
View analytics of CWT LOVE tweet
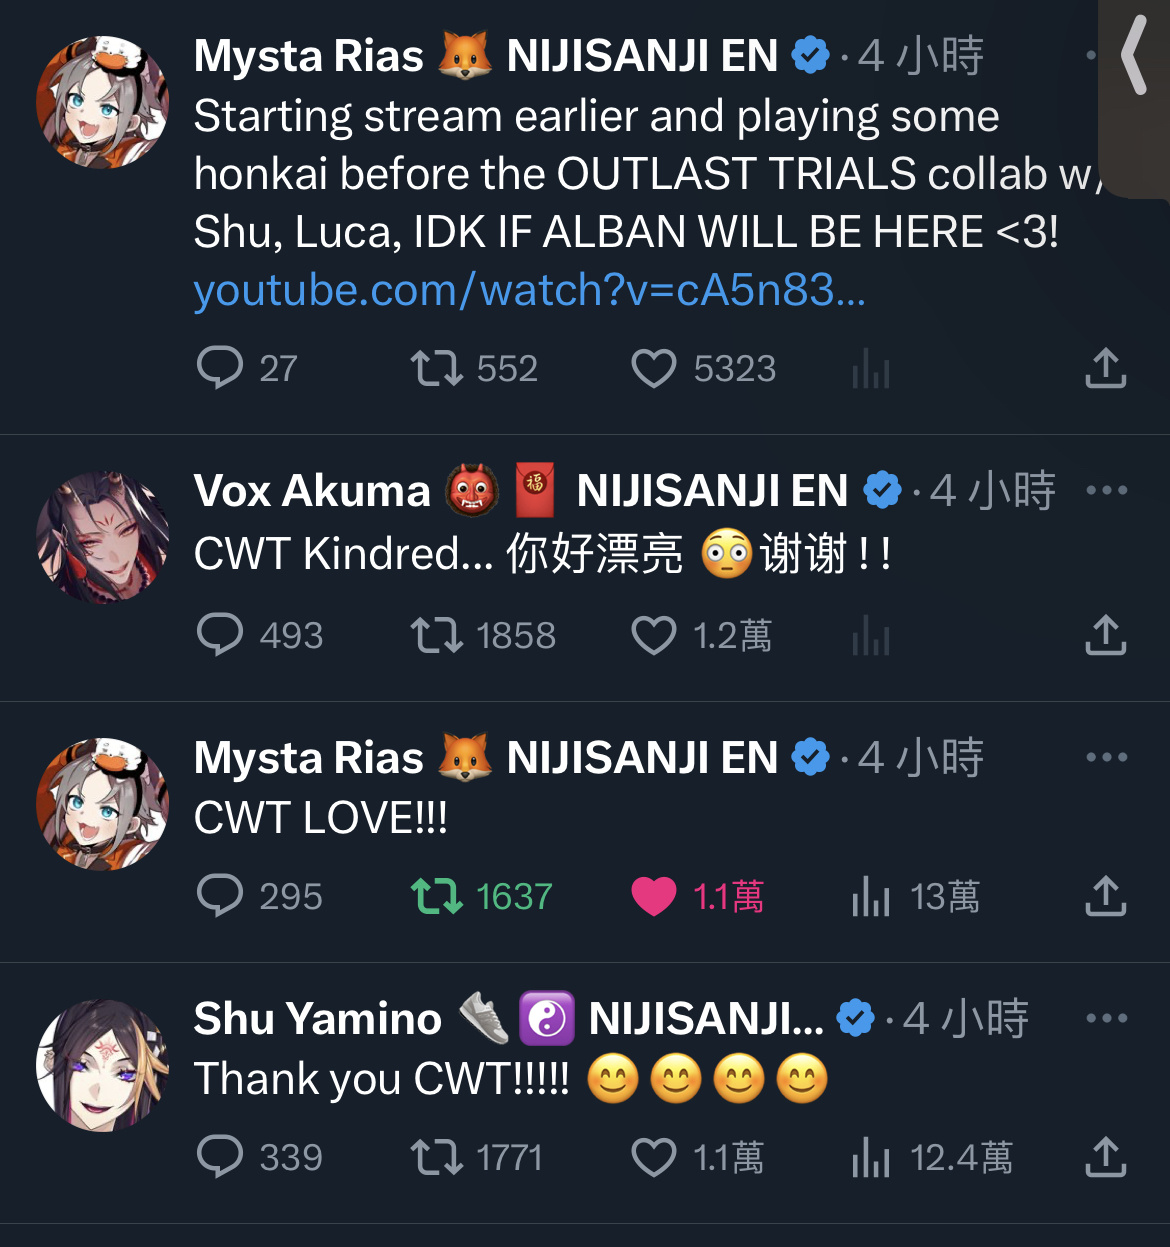[914, 896]
